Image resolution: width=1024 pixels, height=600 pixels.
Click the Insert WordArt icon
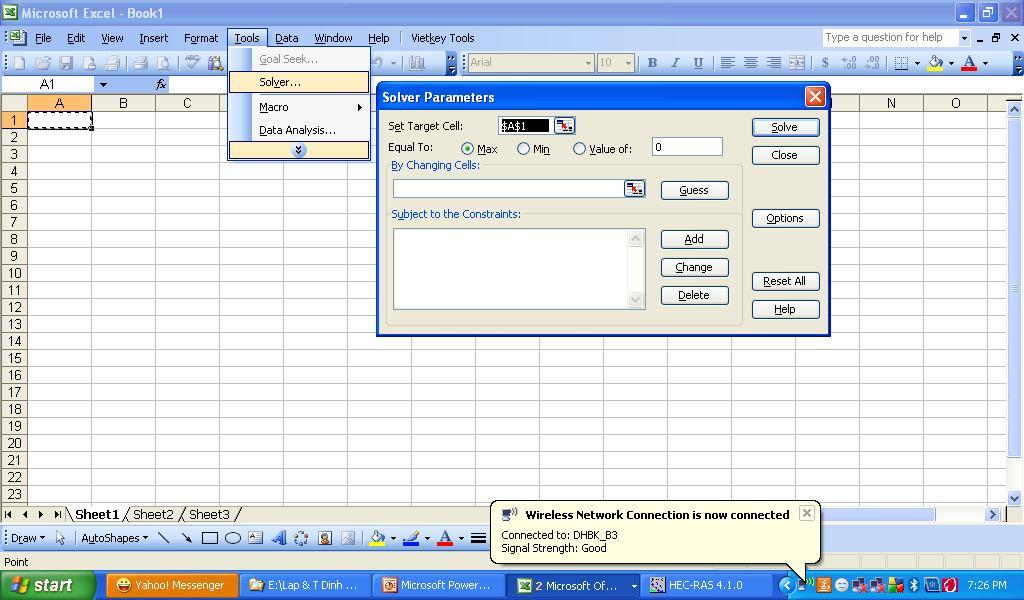point(279,538)
